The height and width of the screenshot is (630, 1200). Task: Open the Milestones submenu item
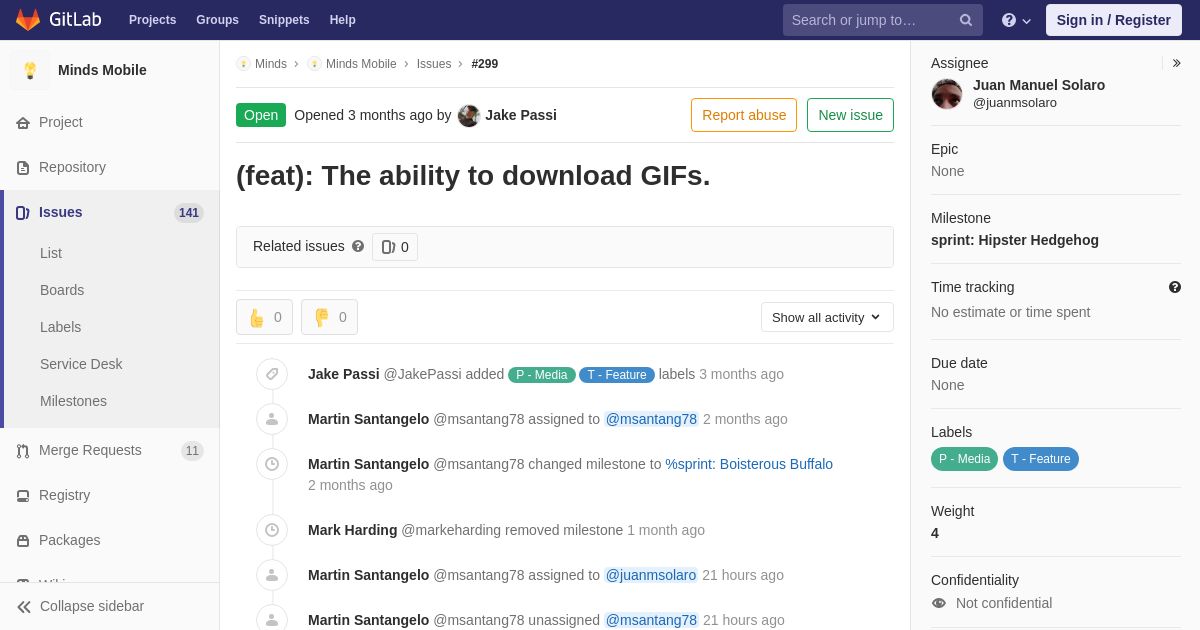coord(73,401)
